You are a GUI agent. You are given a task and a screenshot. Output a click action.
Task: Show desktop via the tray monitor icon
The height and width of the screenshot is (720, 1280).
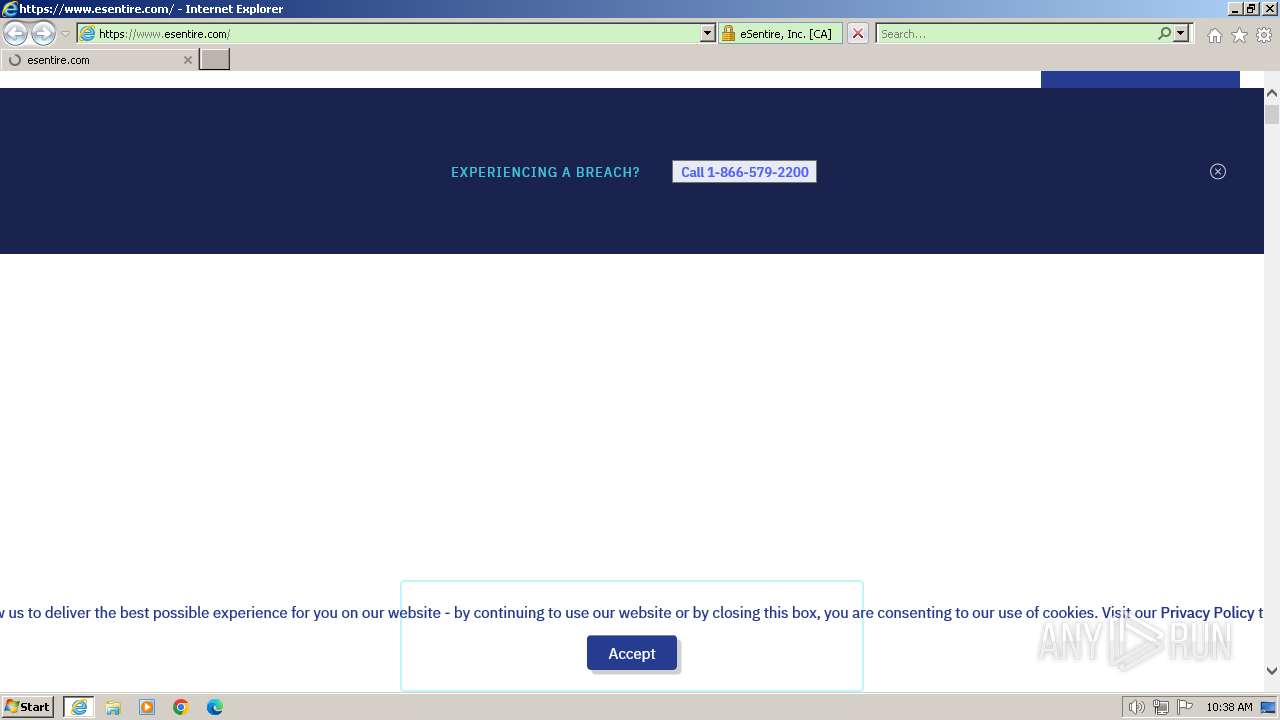(x=1268, y=707)
